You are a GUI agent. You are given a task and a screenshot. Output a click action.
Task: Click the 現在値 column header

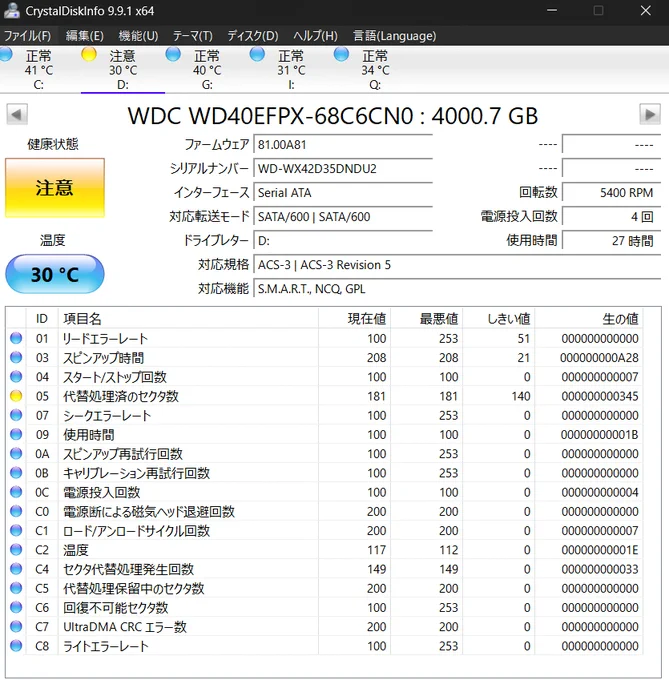pyautogui.click(x=354, y=319)
